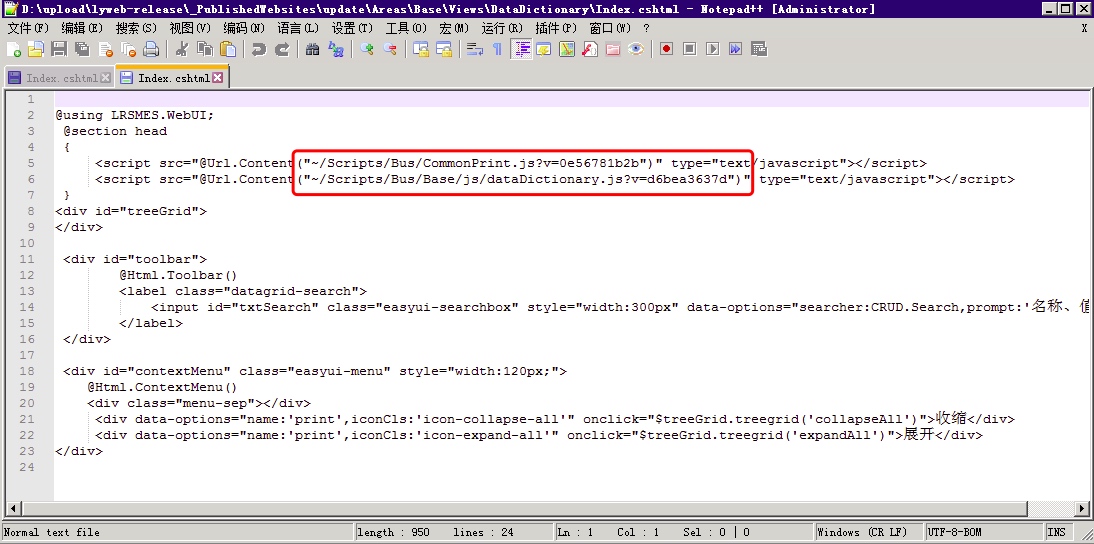The height and width of the screenshot is (544, 1094).
Task: Play back the recorded macro
Action: click(x=712, y=49)
